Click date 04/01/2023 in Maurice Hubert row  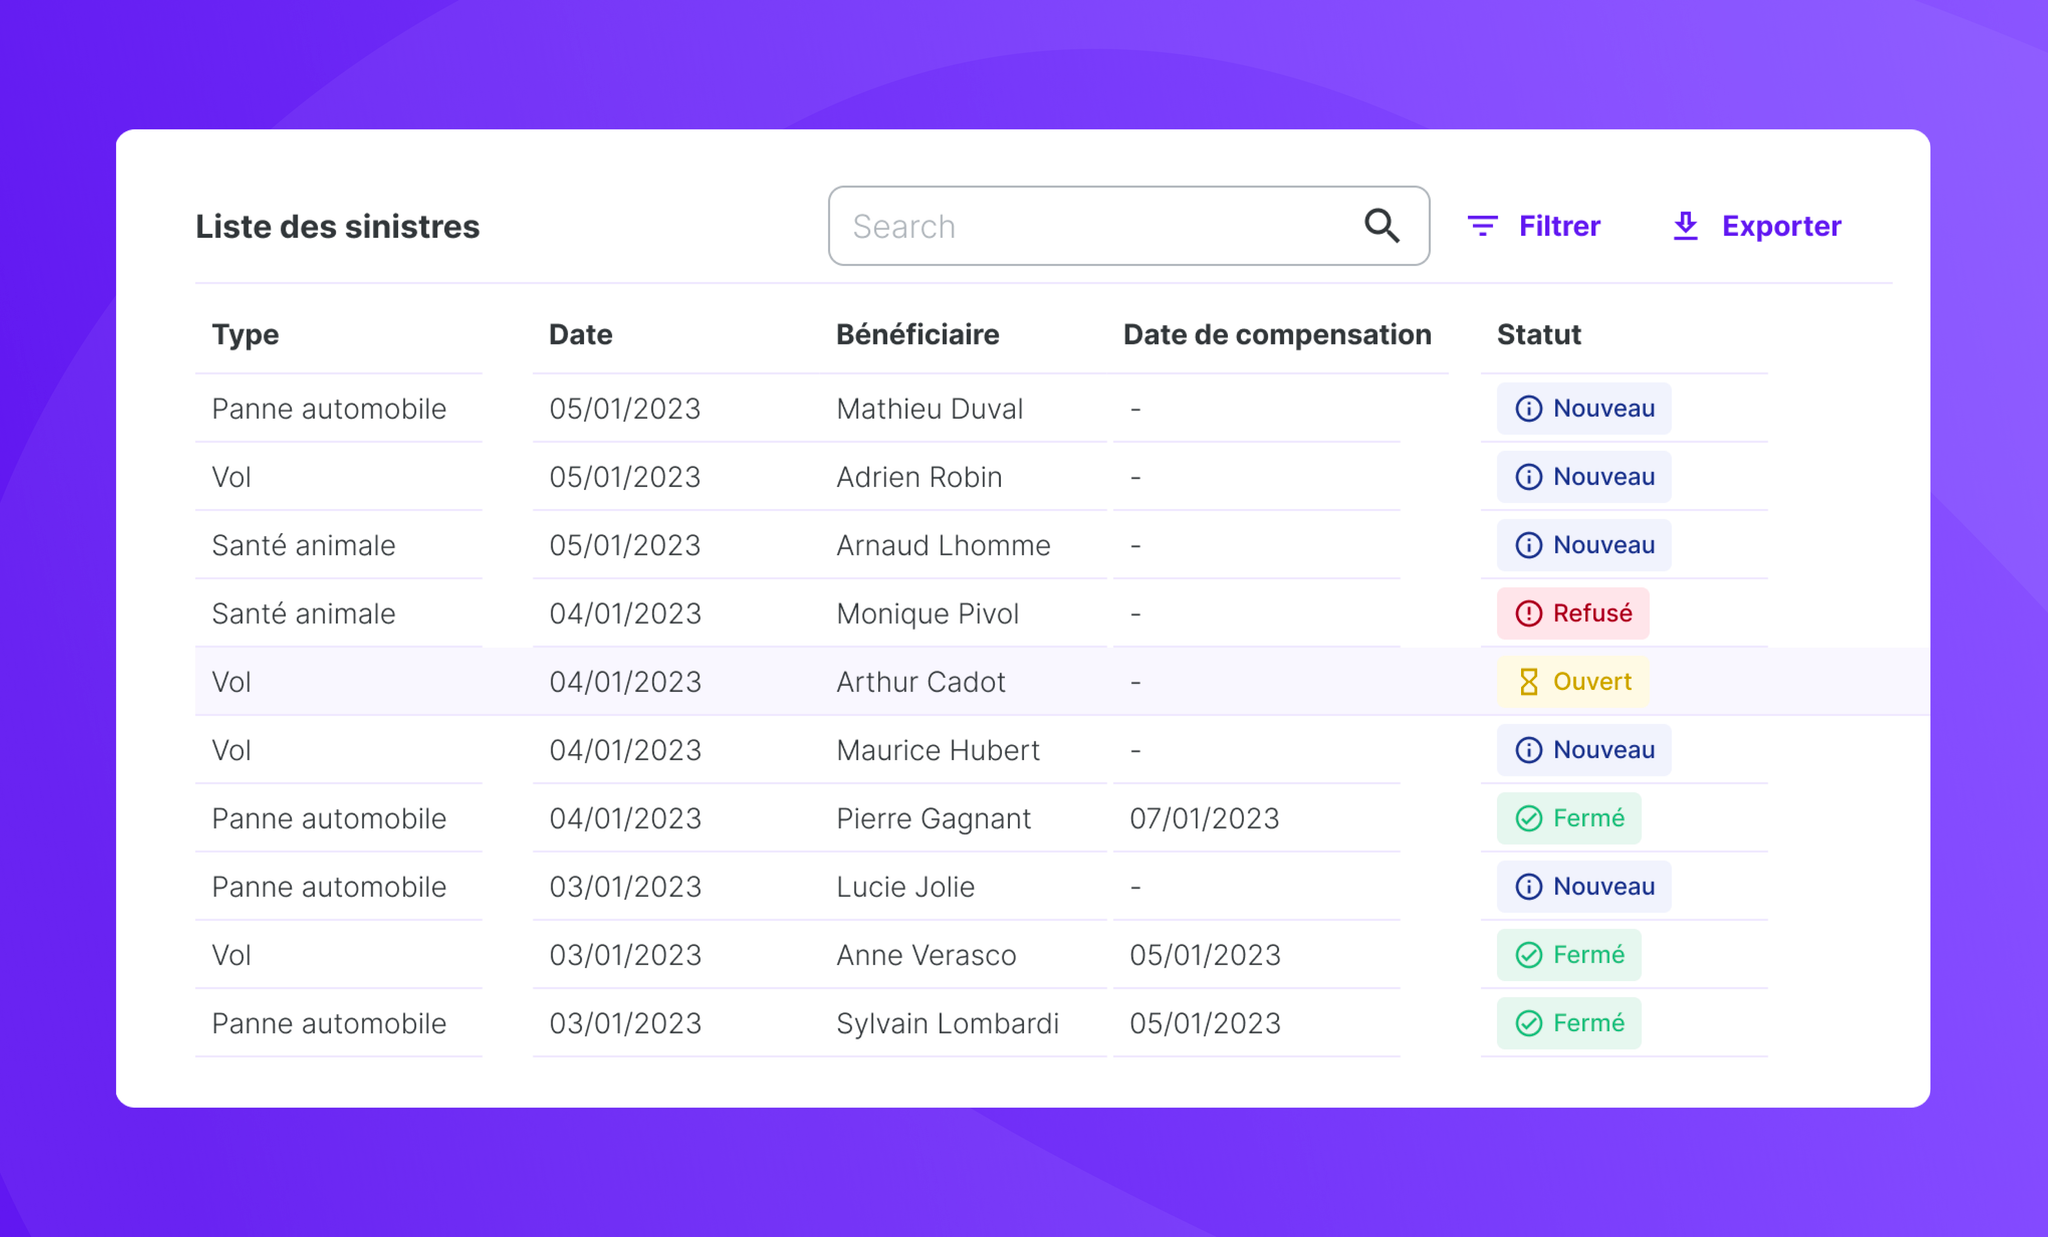[x=625, y=750]
